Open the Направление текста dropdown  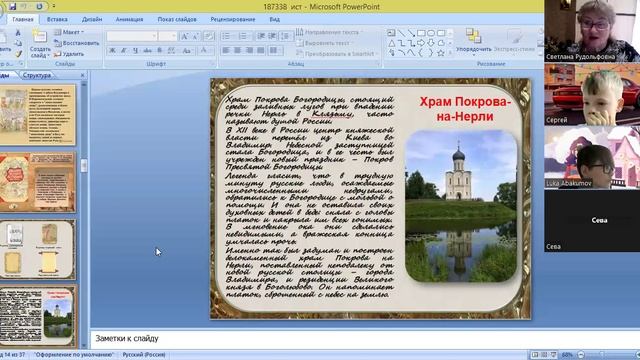[x=329, y=32]
